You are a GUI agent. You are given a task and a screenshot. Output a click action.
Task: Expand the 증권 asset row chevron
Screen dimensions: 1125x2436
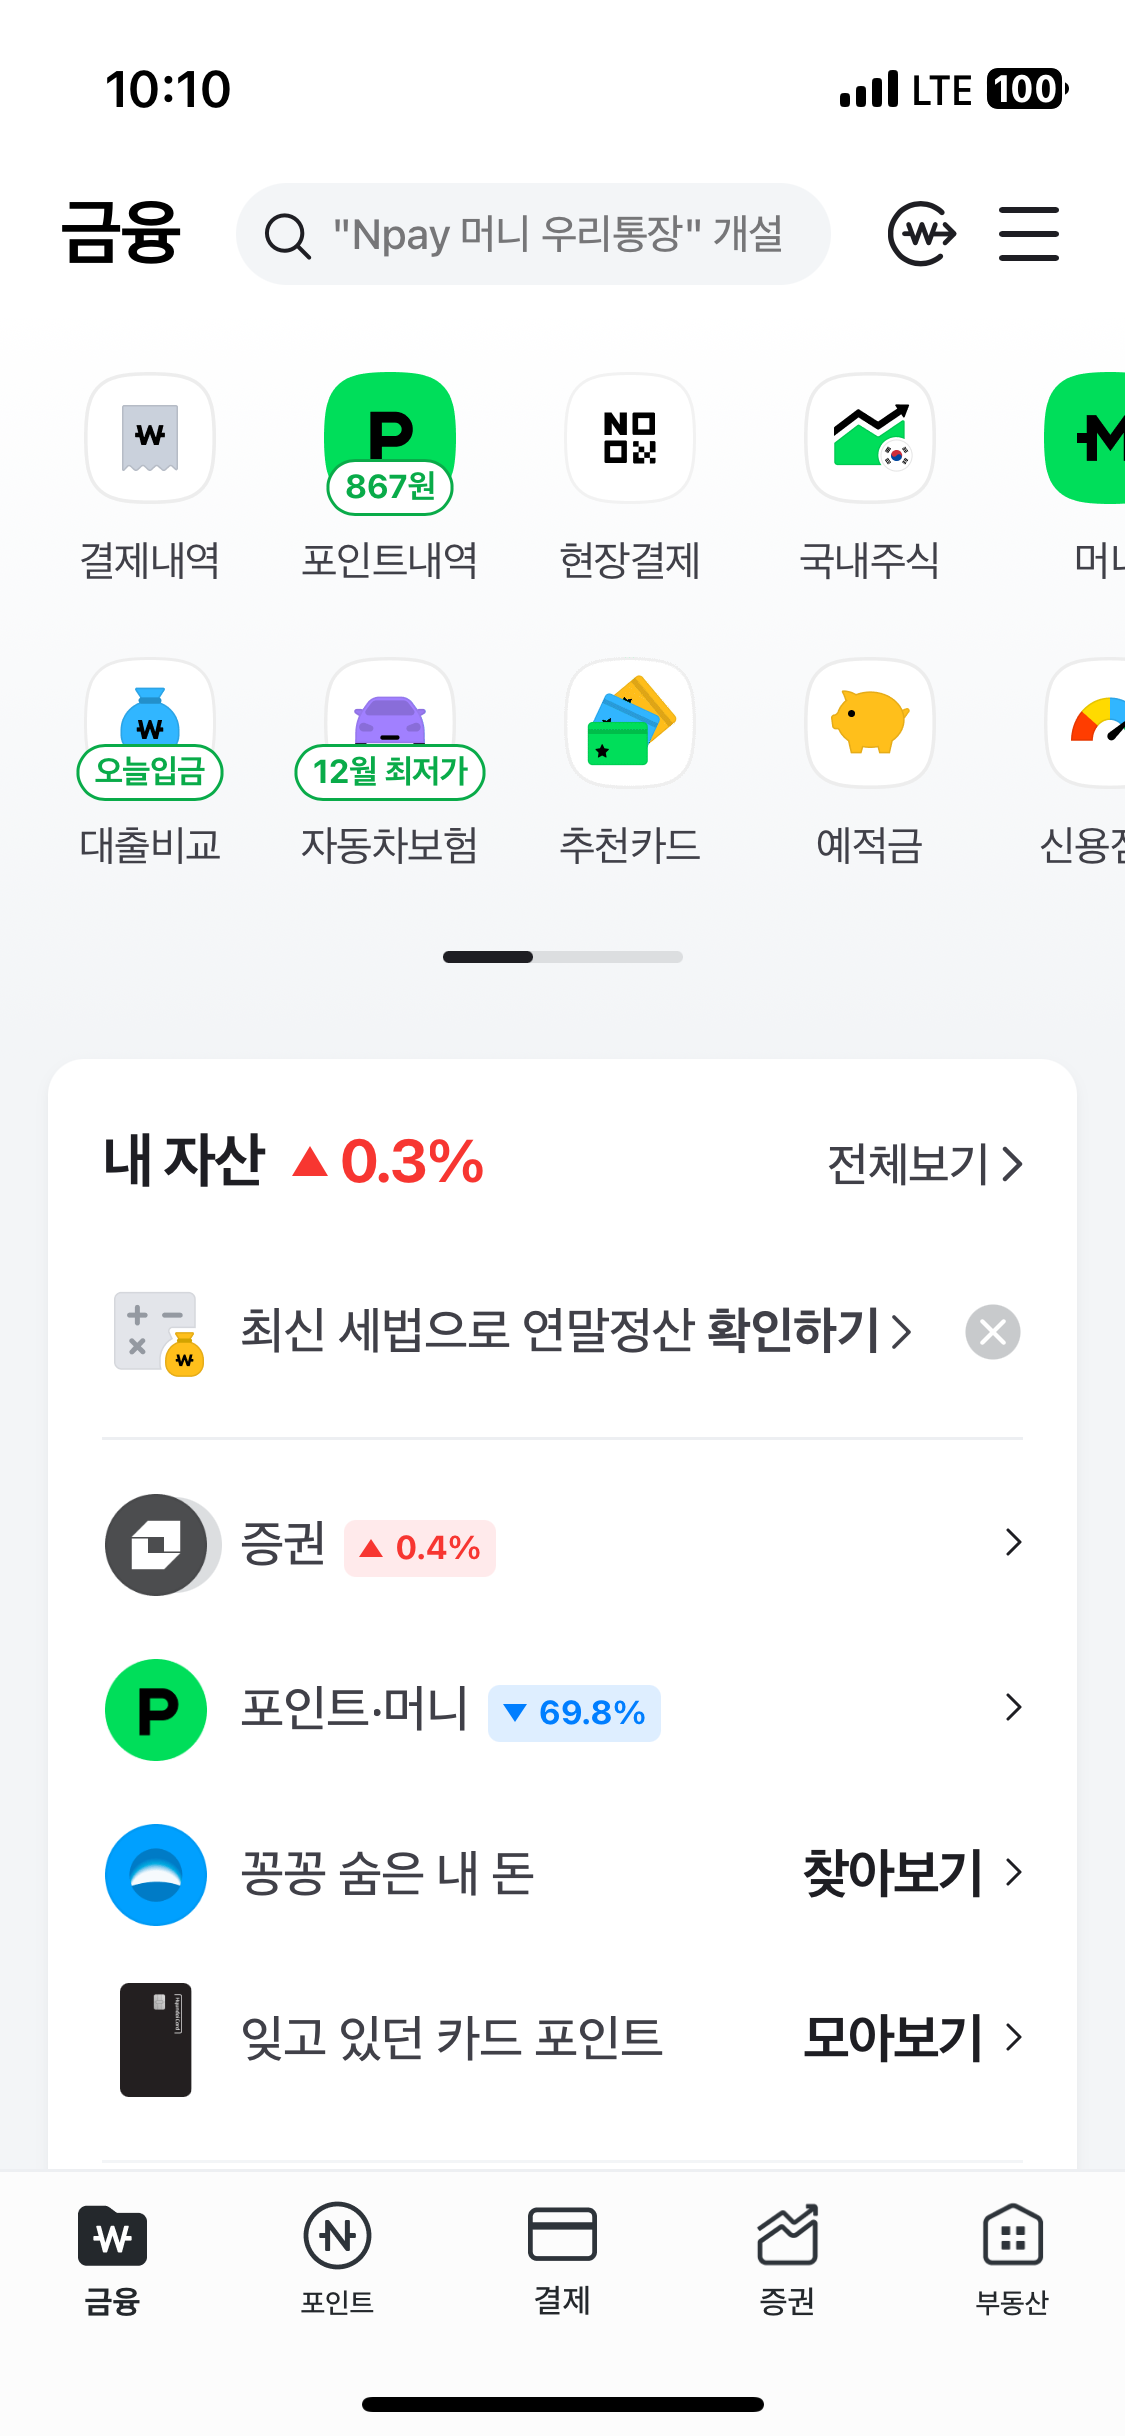[1012, 1543]
